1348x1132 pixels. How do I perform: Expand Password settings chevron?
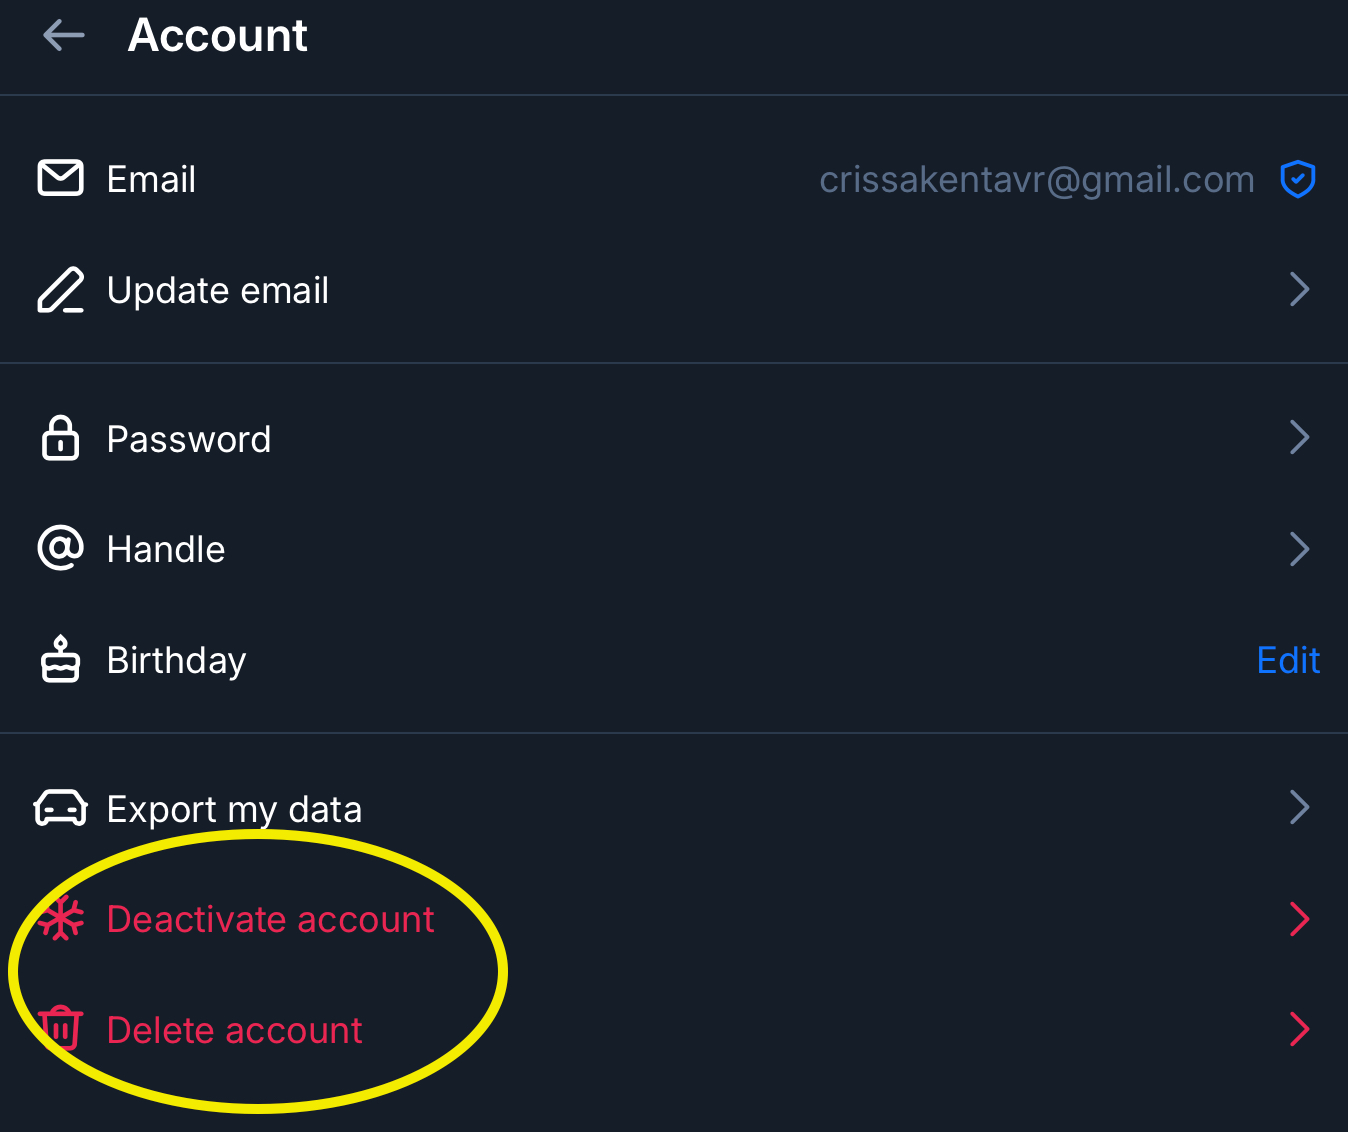pos(1299,438)
